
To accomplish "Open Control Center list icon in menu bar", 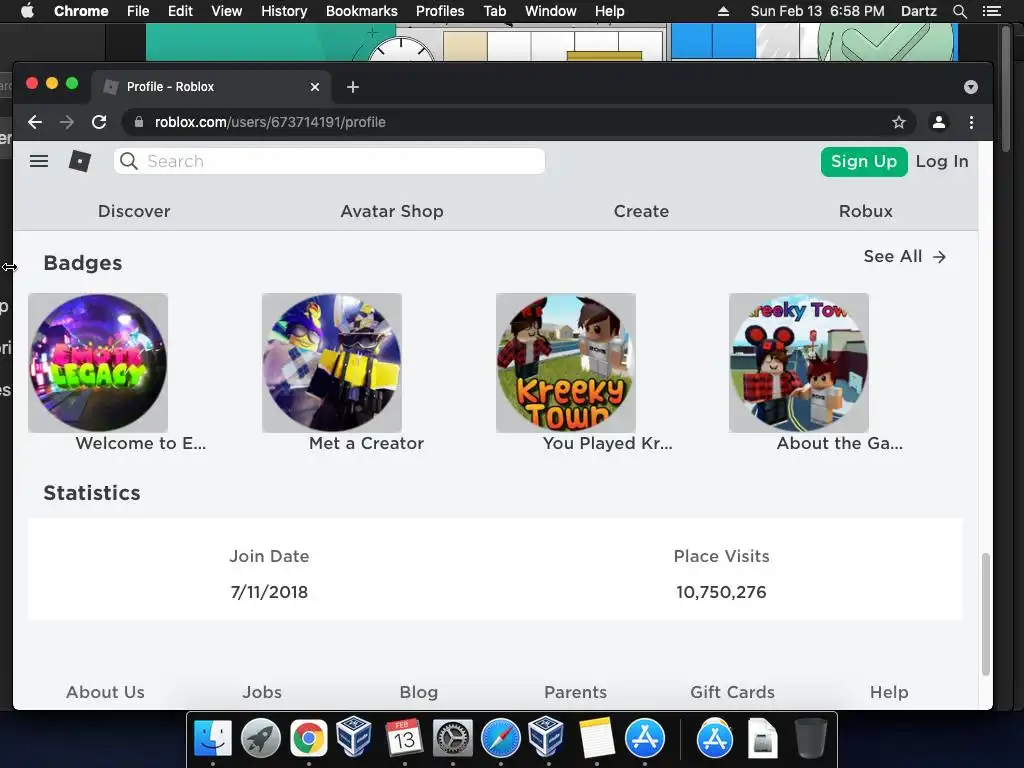I will tap(991, 11).
